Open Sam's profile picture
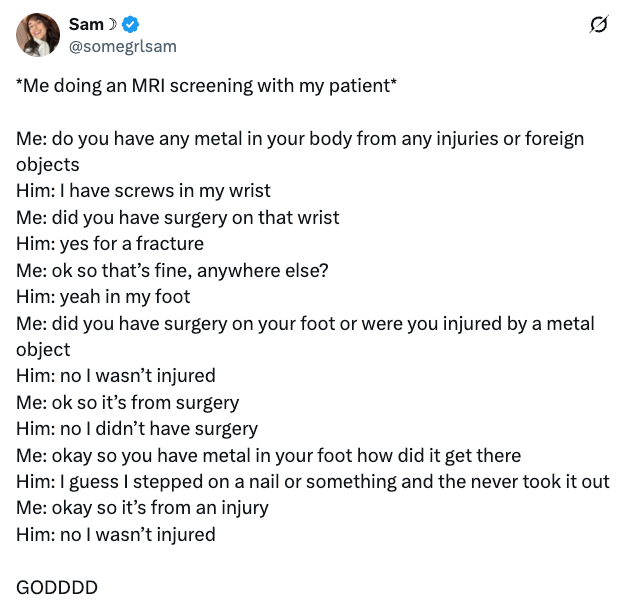The height and width of the screenshot is (613, 619). tap(37, 35)
